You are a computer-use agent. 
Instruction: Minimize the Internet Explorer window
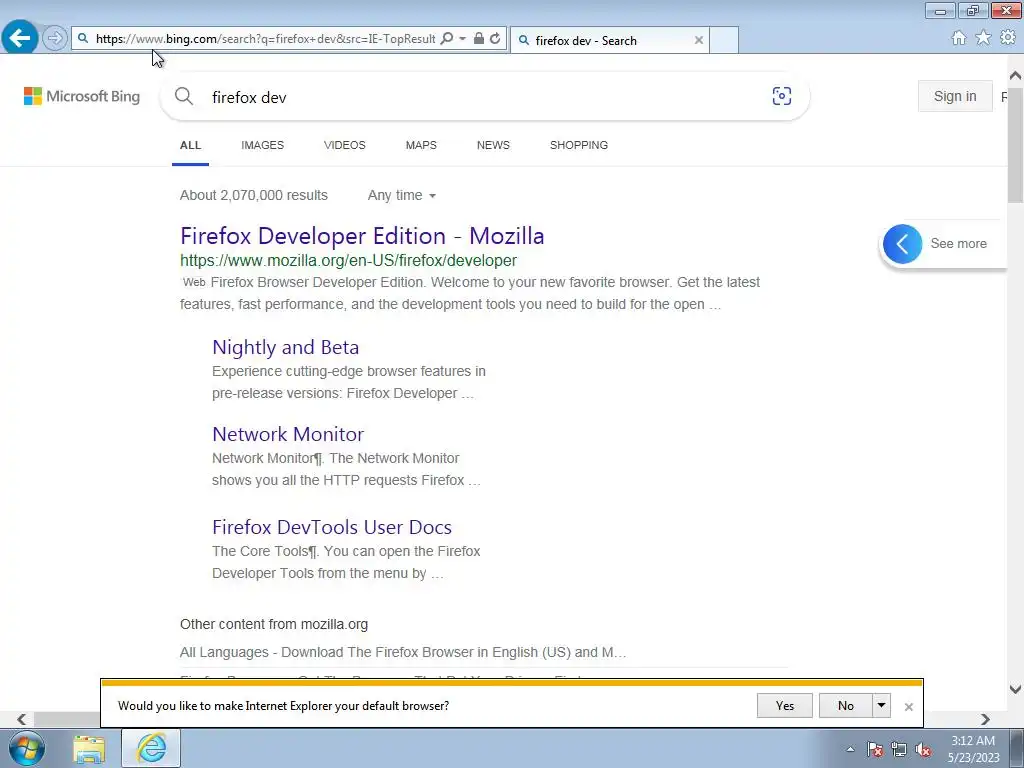pyautogui.click(x=940, y=10)
